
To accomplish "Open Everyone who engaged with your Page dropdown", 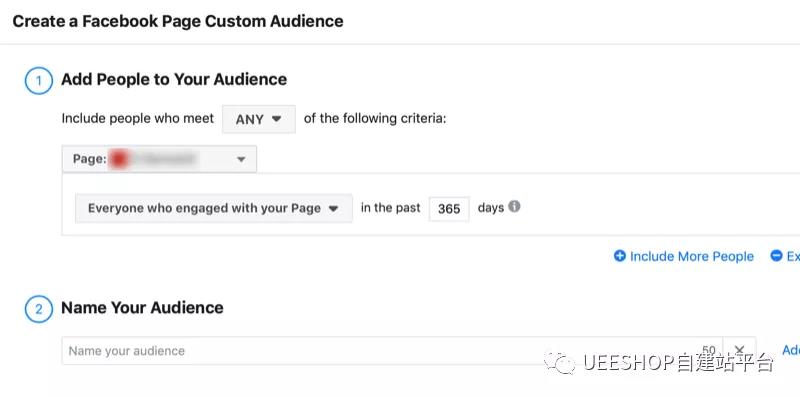I will [214, 208].
